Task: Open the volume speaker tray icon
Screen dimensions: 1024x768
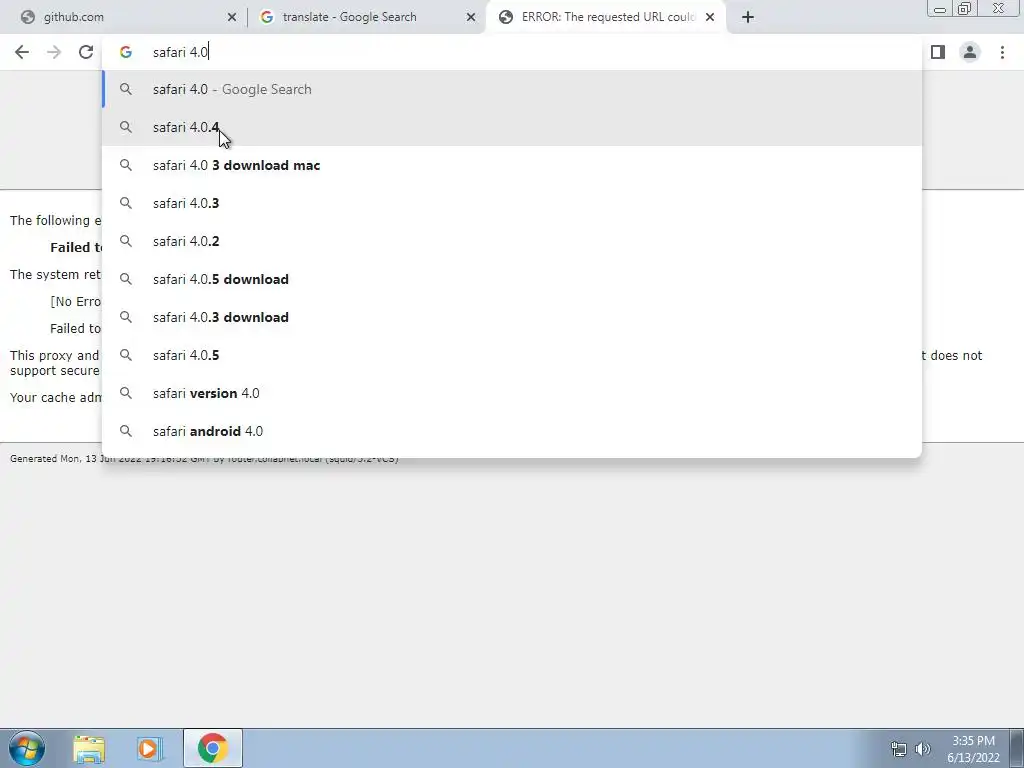Action: coord(922,749)
